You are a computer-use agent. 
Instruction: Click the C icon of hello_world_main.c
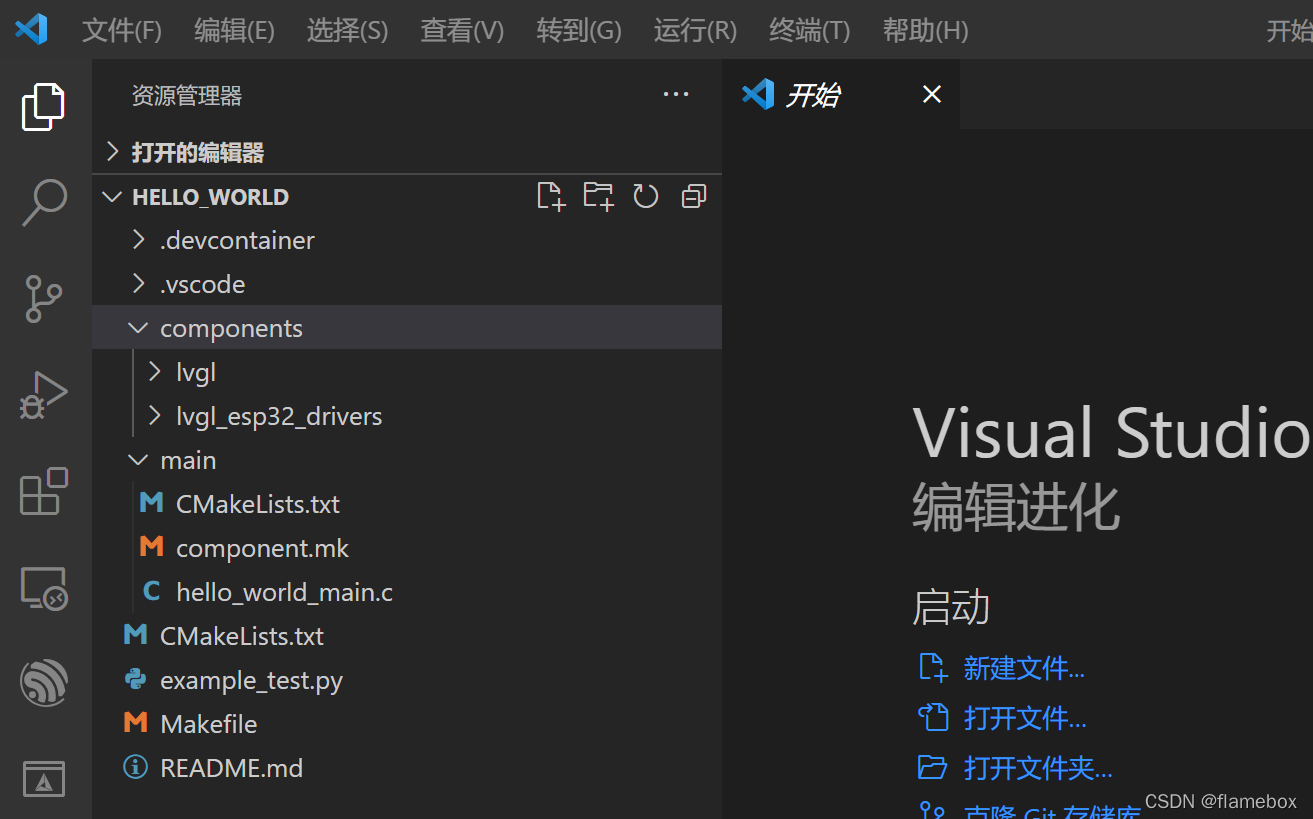pos(152,591)
